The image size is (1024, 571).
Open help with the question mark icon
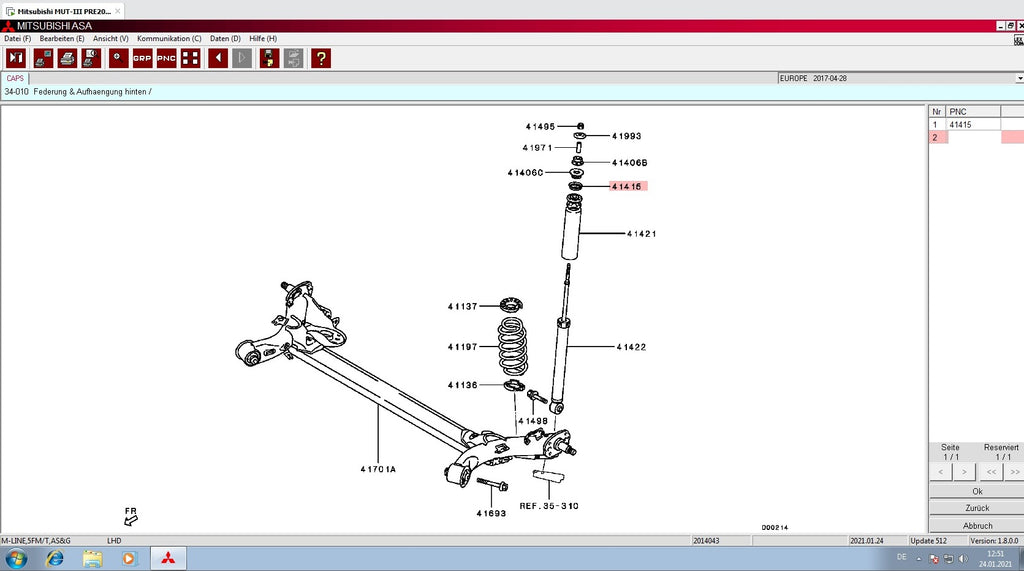[x=320, y=58]
